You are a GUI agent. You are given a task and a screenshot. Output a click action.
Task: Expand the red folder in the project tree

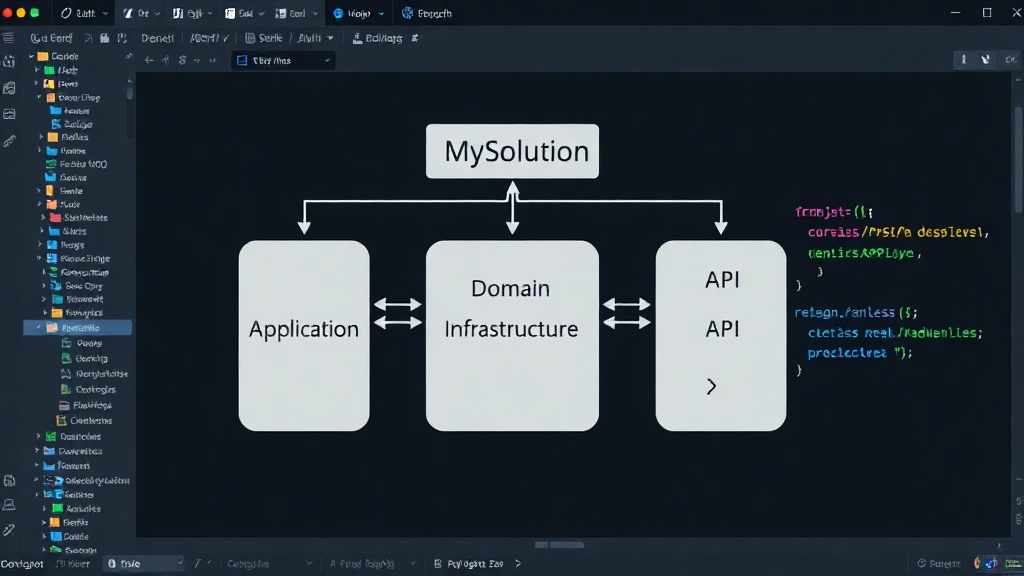click(x=44, y=217)
